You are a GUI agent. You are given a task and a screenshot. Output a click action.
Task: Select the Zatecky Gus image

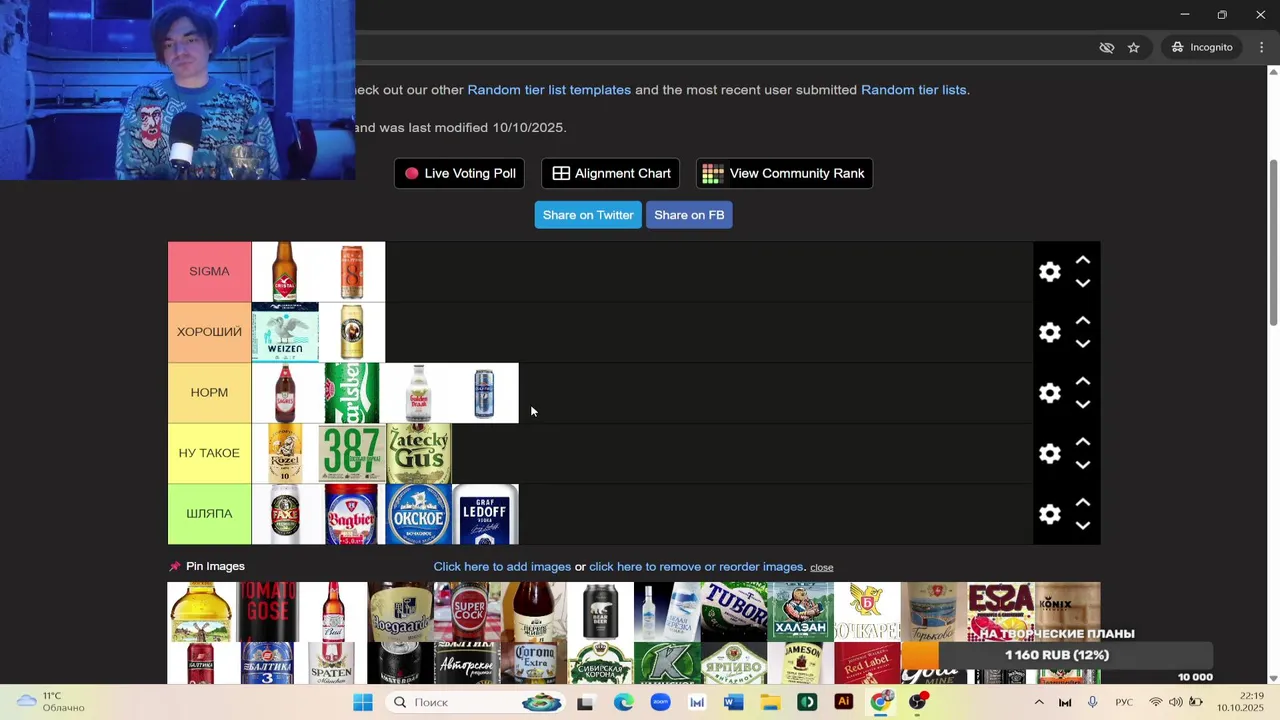click(x=419, y=453)
